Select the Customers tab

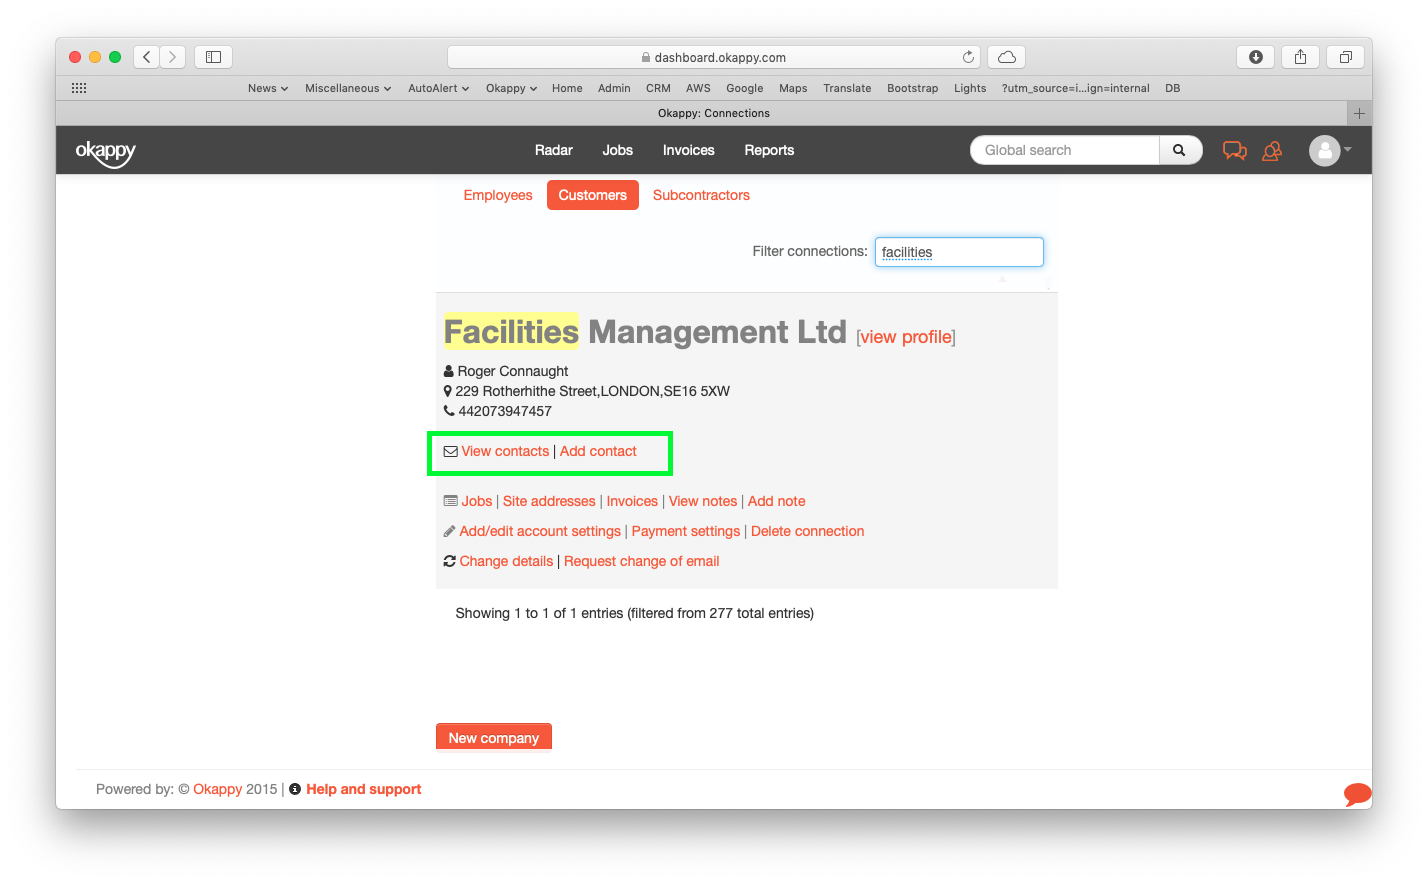[x=593, y=195]
